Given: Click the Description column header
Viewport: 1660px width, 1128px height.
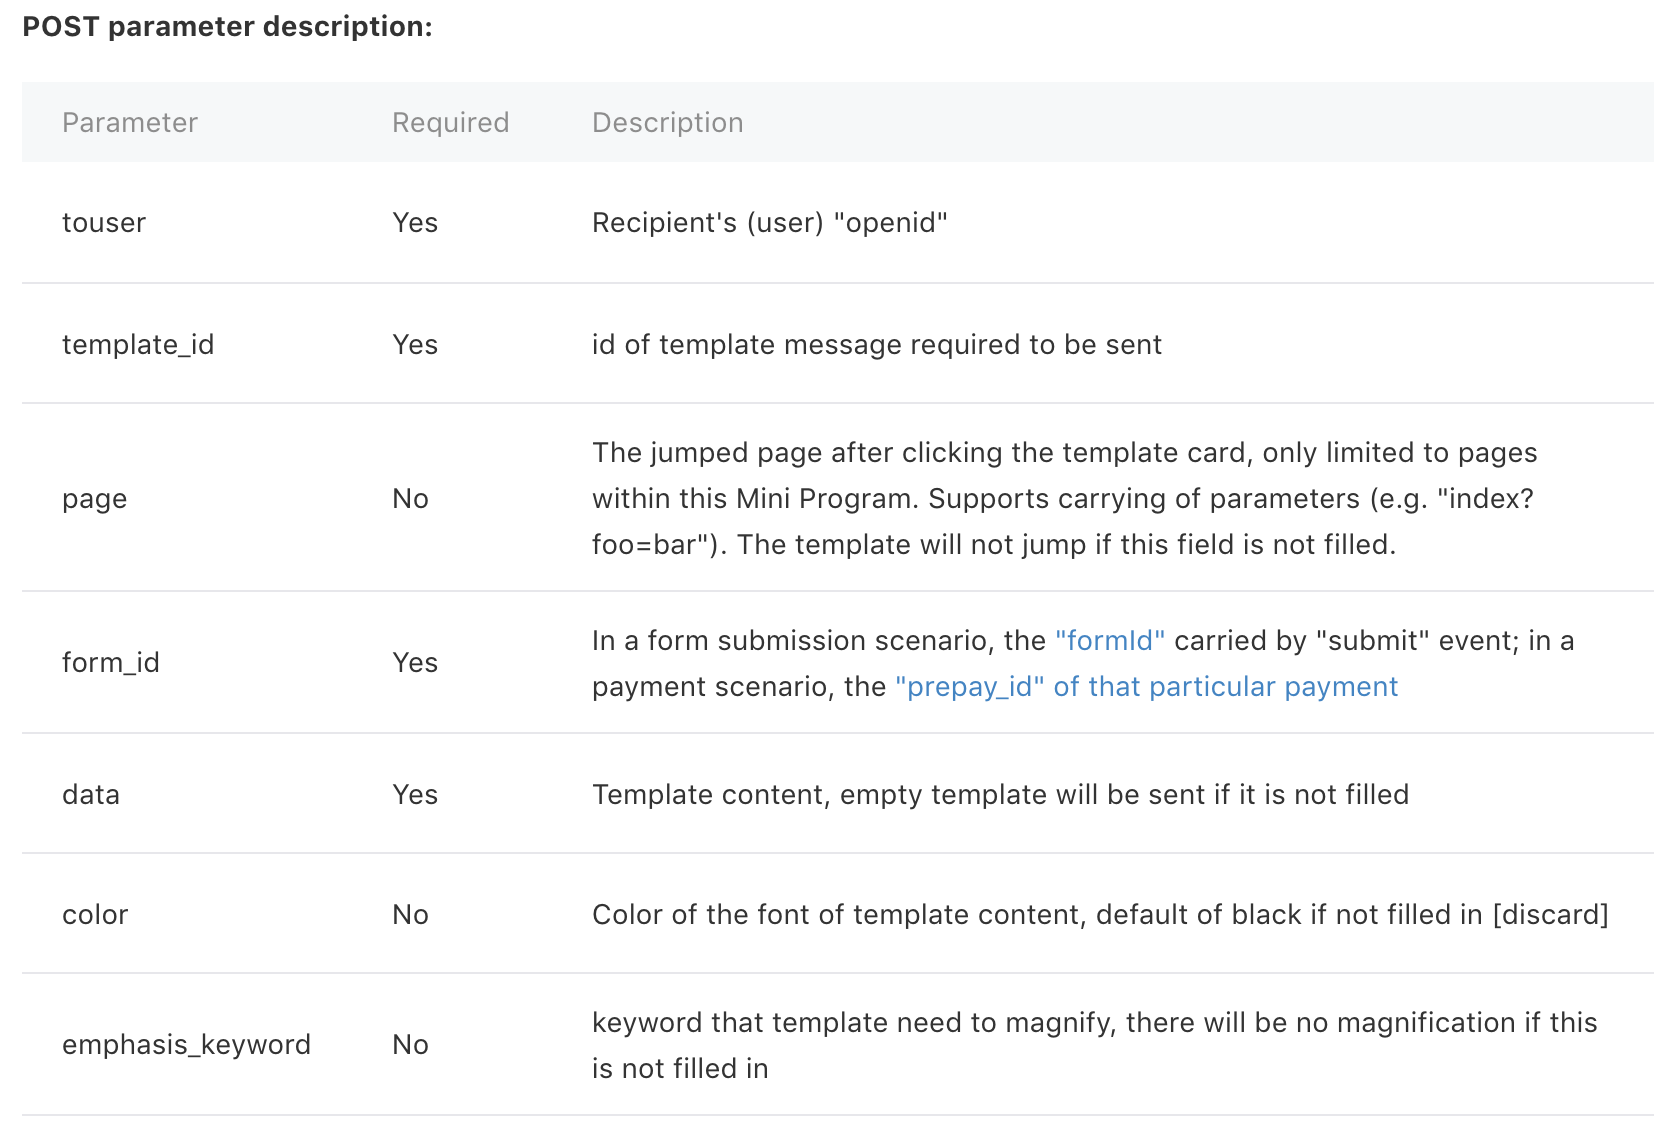Looking at the screenshot, I should 667,122.
